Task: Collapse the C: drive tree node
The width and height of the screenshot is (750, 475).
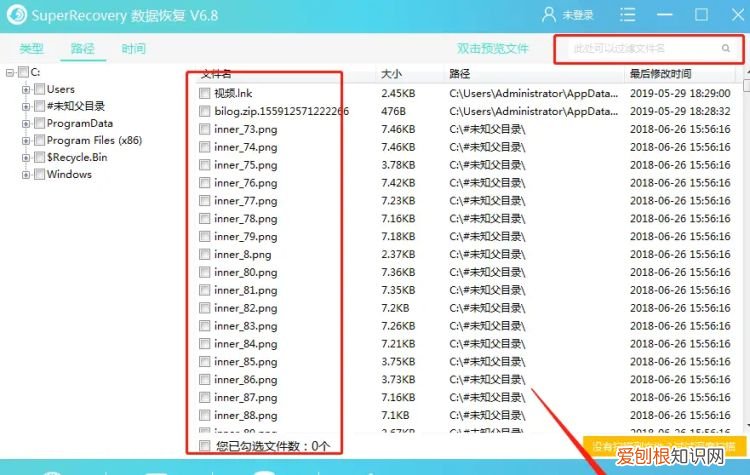Action: pos(10,72)
